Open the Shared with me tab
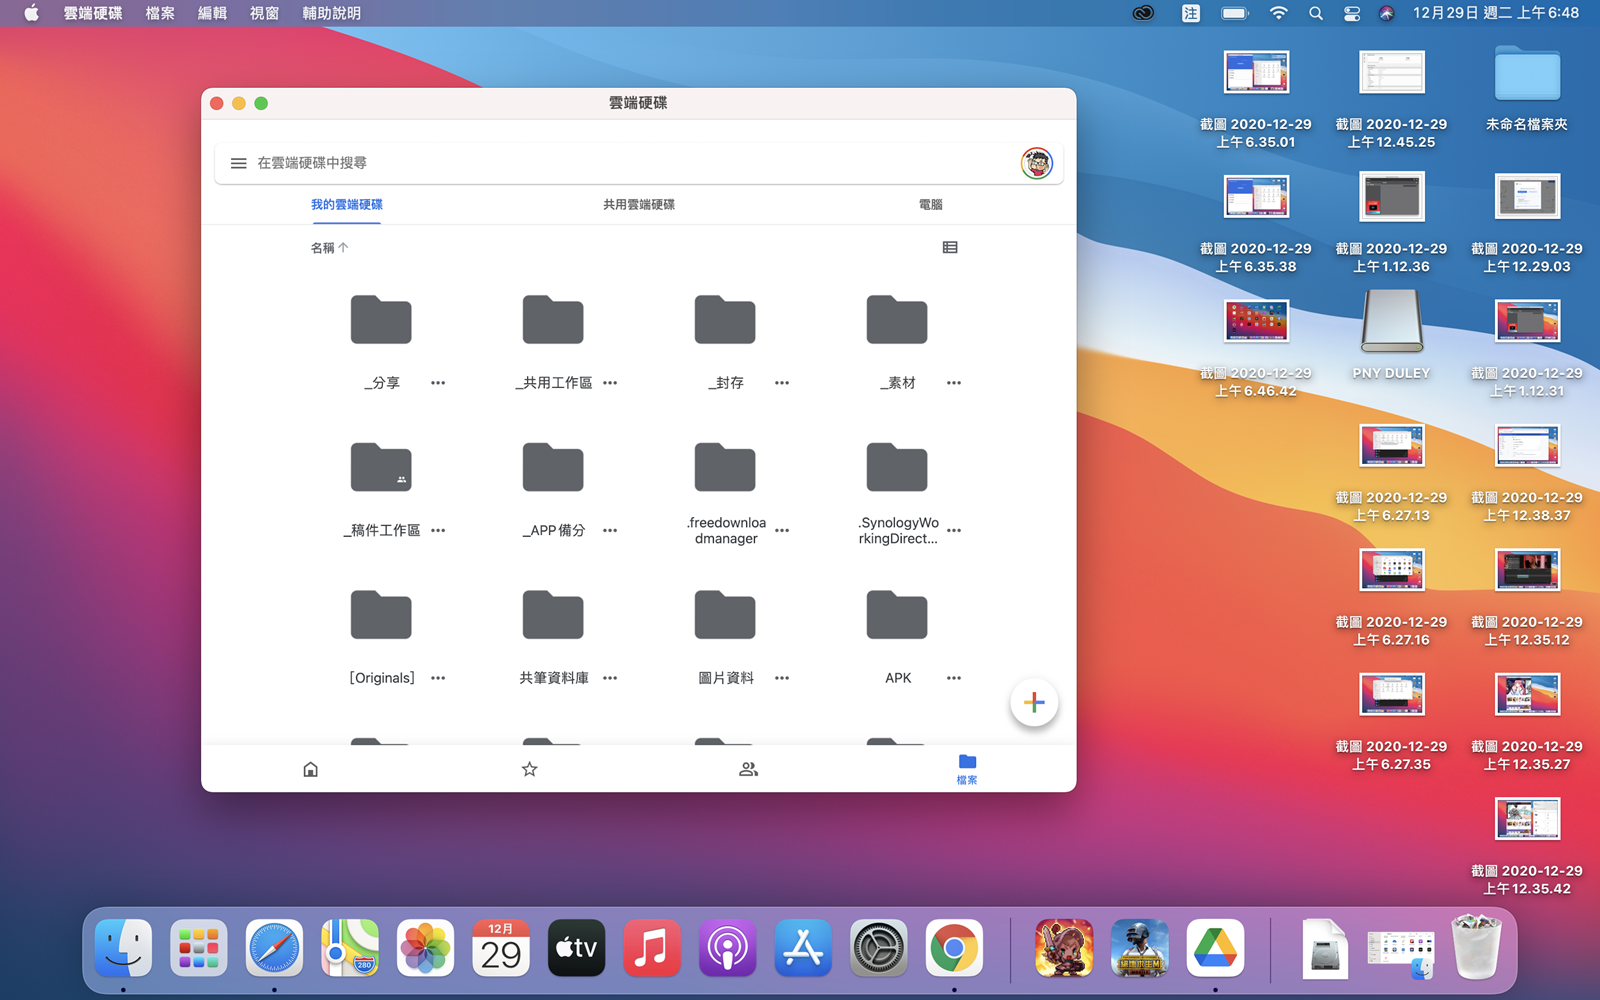The image size is (1600, 1000). click(x=748, y=769)
